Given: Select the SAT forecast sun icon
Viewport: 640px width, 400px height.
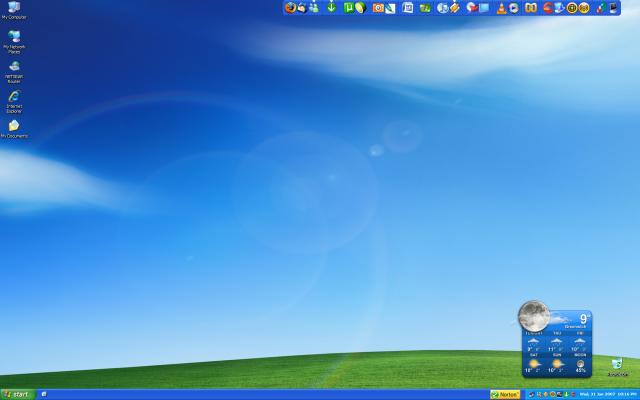Looking at the screenshot, I should click(x=534, y=364).
